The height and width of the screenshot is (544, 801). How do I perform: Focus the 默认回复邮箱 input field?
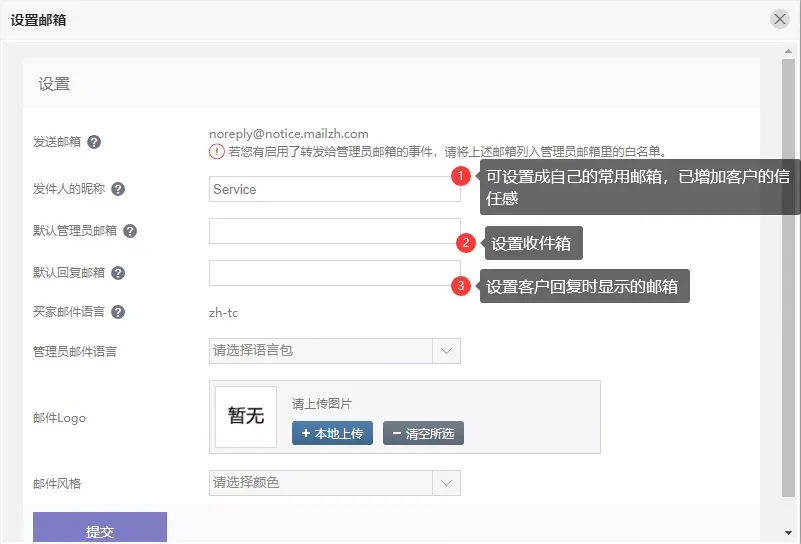coord(335,273)
